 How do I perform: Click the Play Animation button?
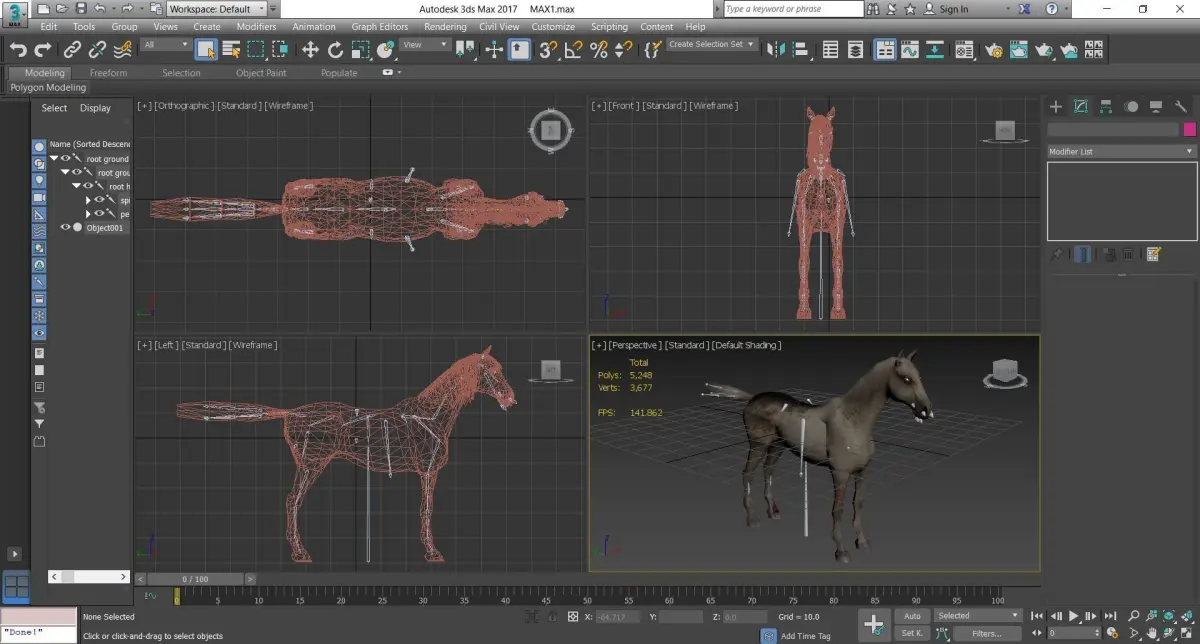tap(1074, 616)
